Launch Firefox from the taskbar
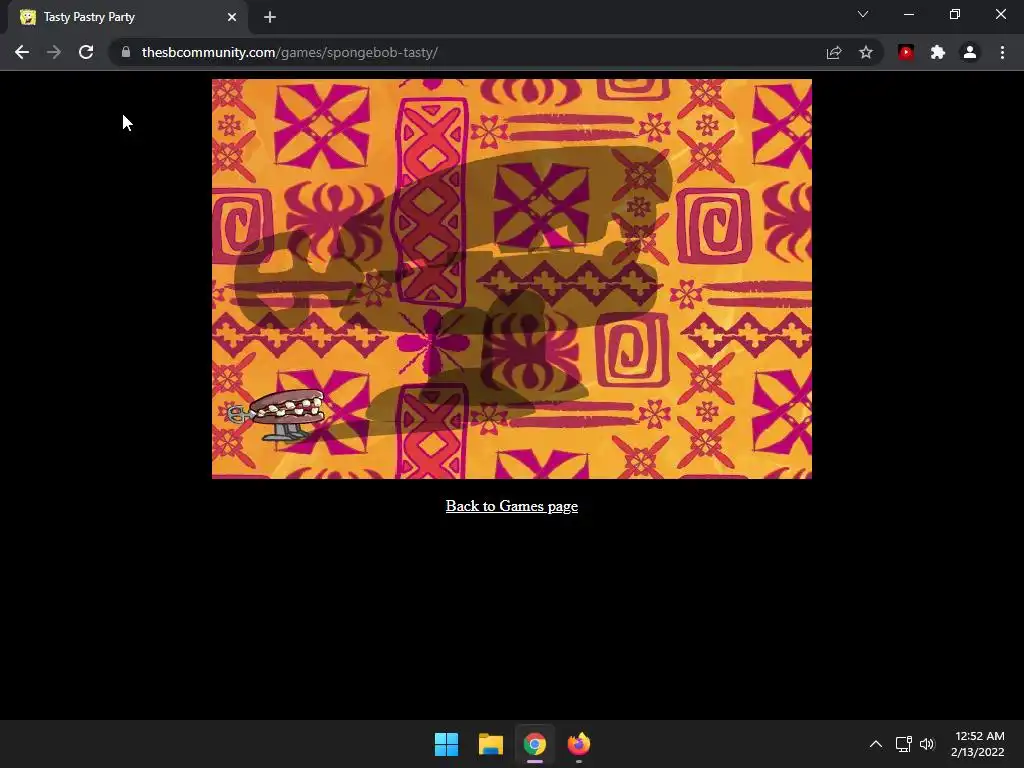The width and height of the screenshot is (1024, 768). point(579,744)
